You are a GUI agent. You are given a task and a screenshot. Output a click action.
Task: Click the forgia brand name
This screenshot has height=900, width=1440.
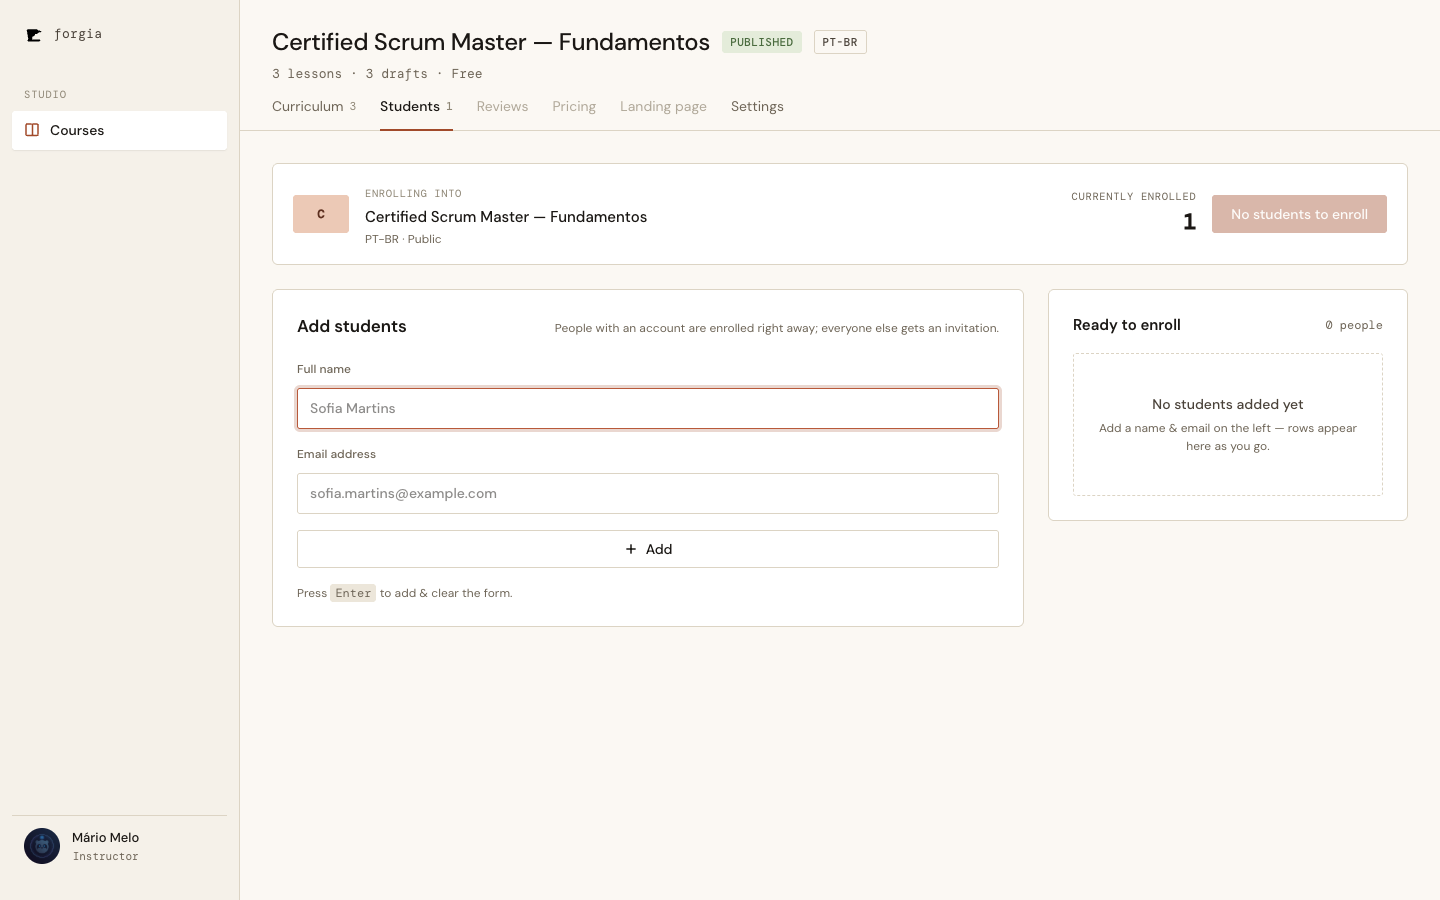(x=78, y=34)
